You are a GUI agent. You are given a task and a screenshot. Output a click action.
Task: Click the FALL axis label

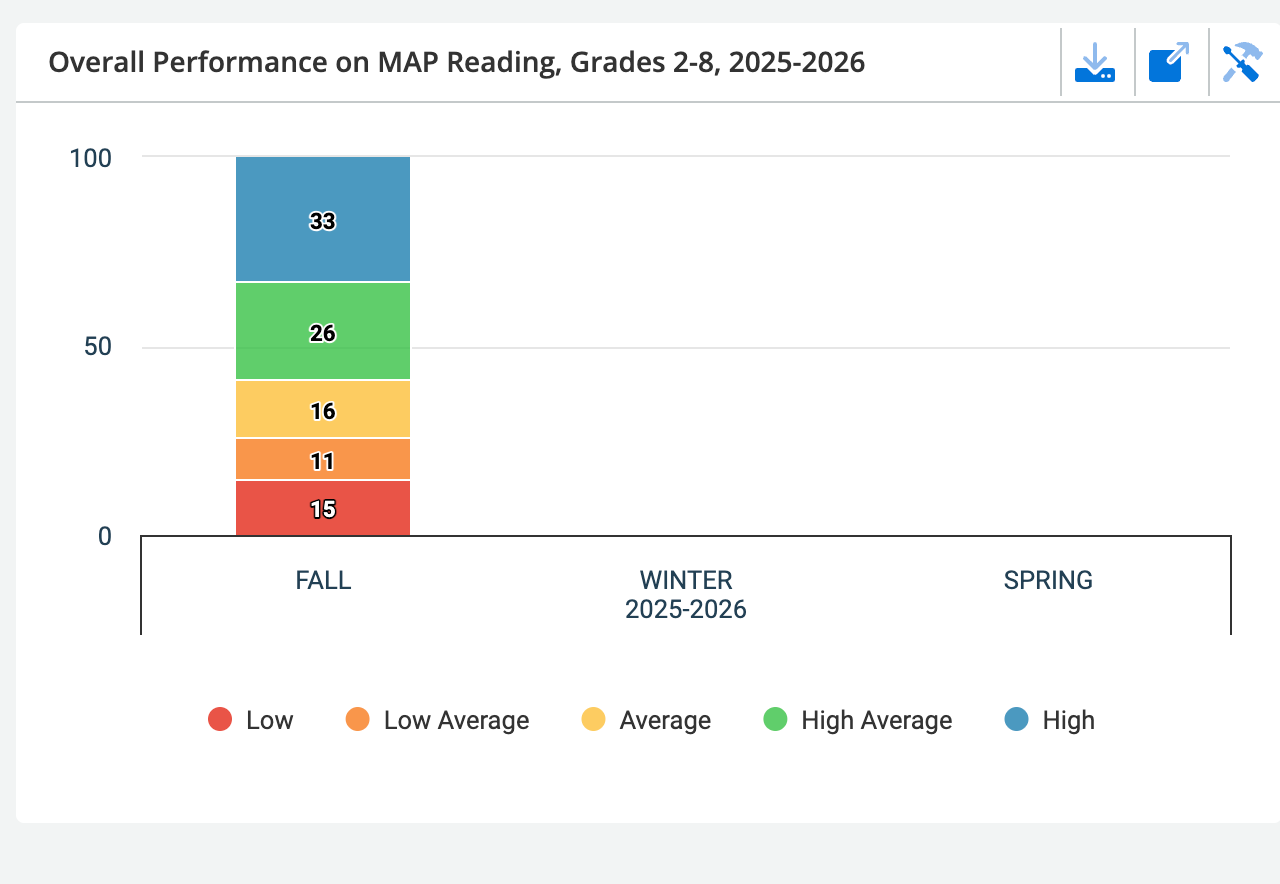[x=323, y=580]
